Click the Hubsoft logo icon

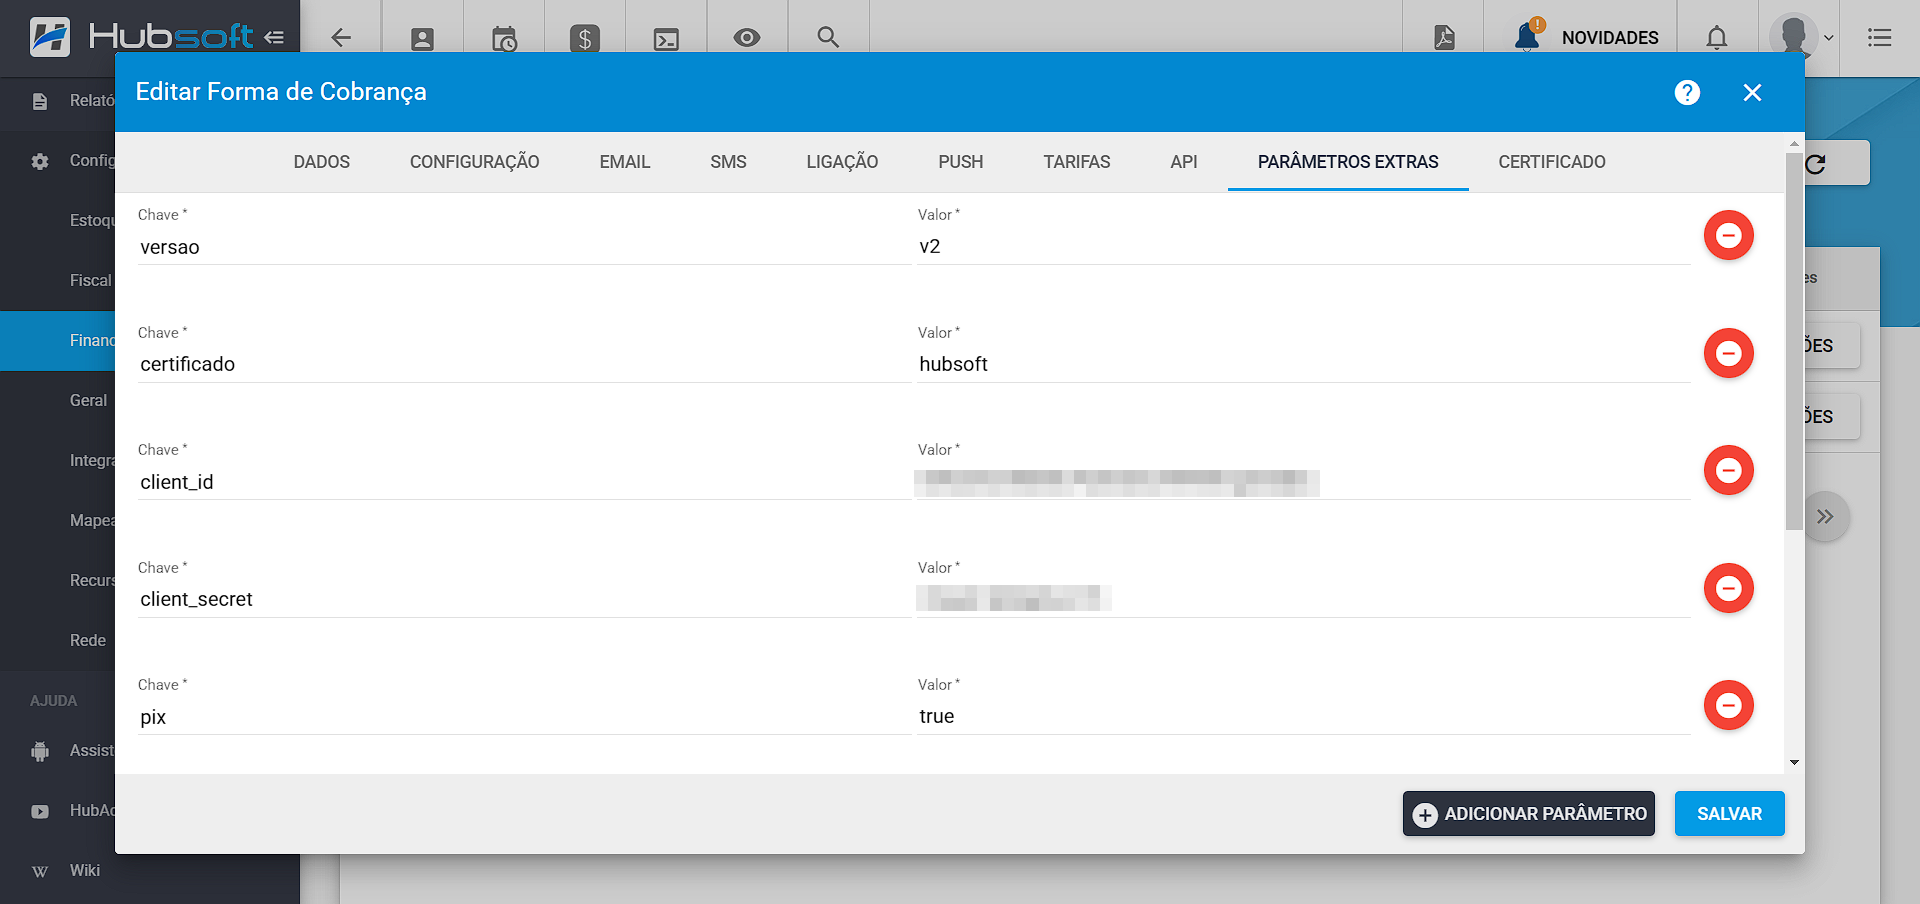tap(50, 37)
